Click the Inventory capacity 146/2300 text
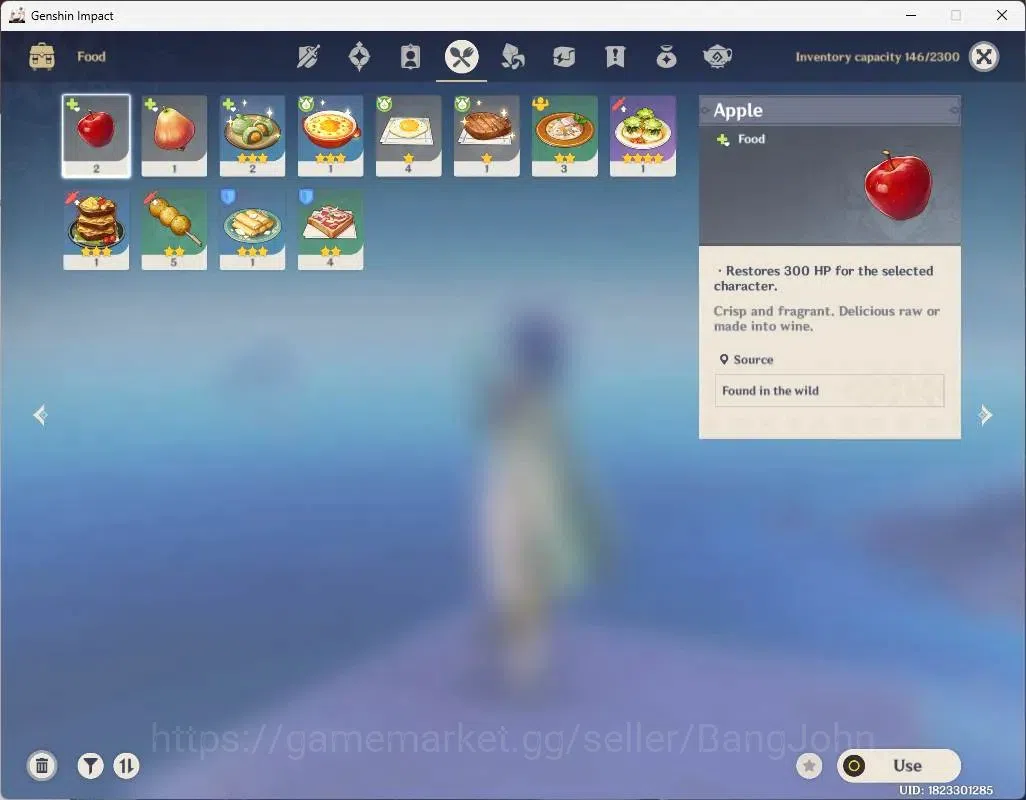The height and width of the screenshot is (800, 1026). point(877,57)
